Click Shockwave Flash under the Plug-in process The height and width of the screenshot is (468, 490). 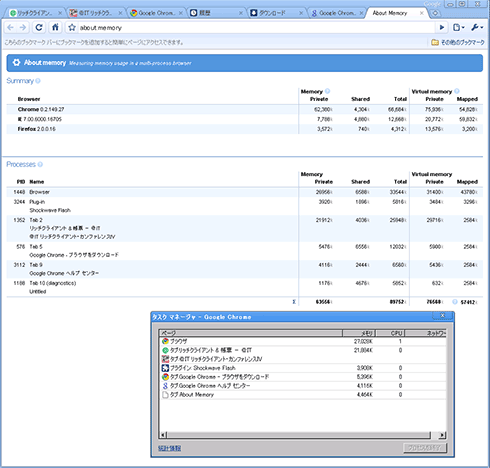50,210
